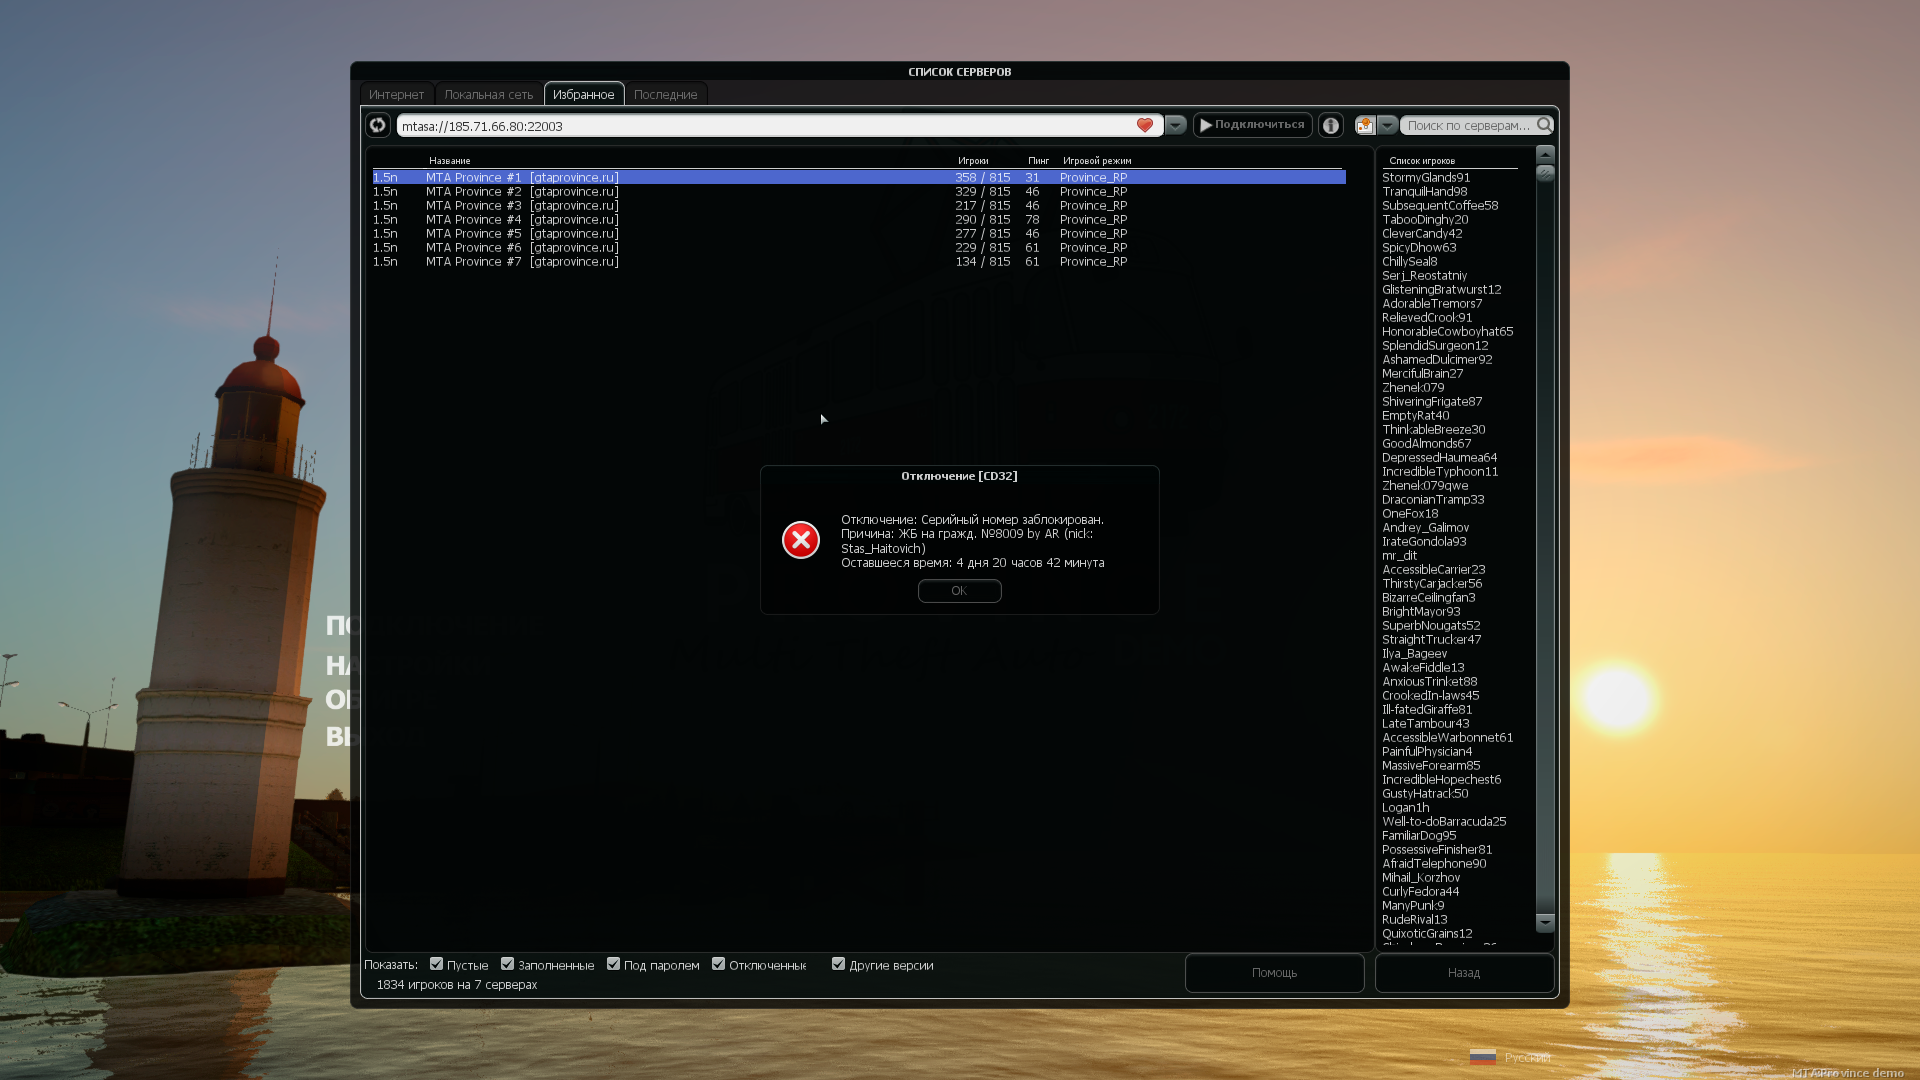Click the Подключиться connect button

(x=1252, y=125)
